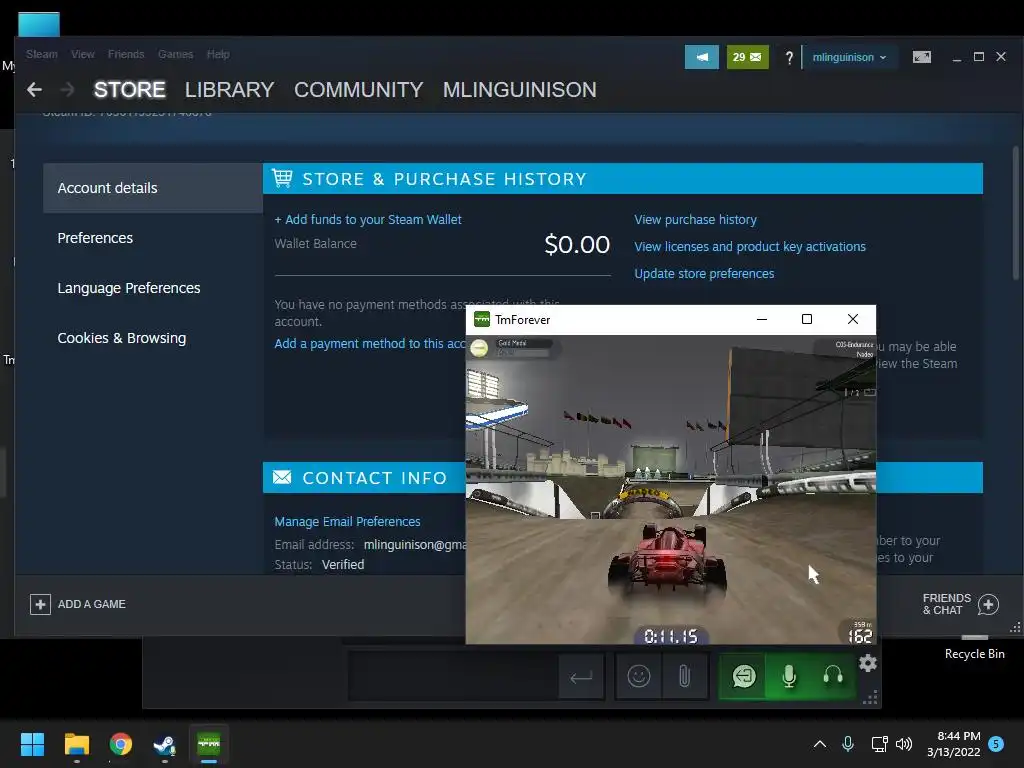Screen dimensions: 1024x768
Task: Click the TmForever window title icon
Action: [x=482, y=319]
